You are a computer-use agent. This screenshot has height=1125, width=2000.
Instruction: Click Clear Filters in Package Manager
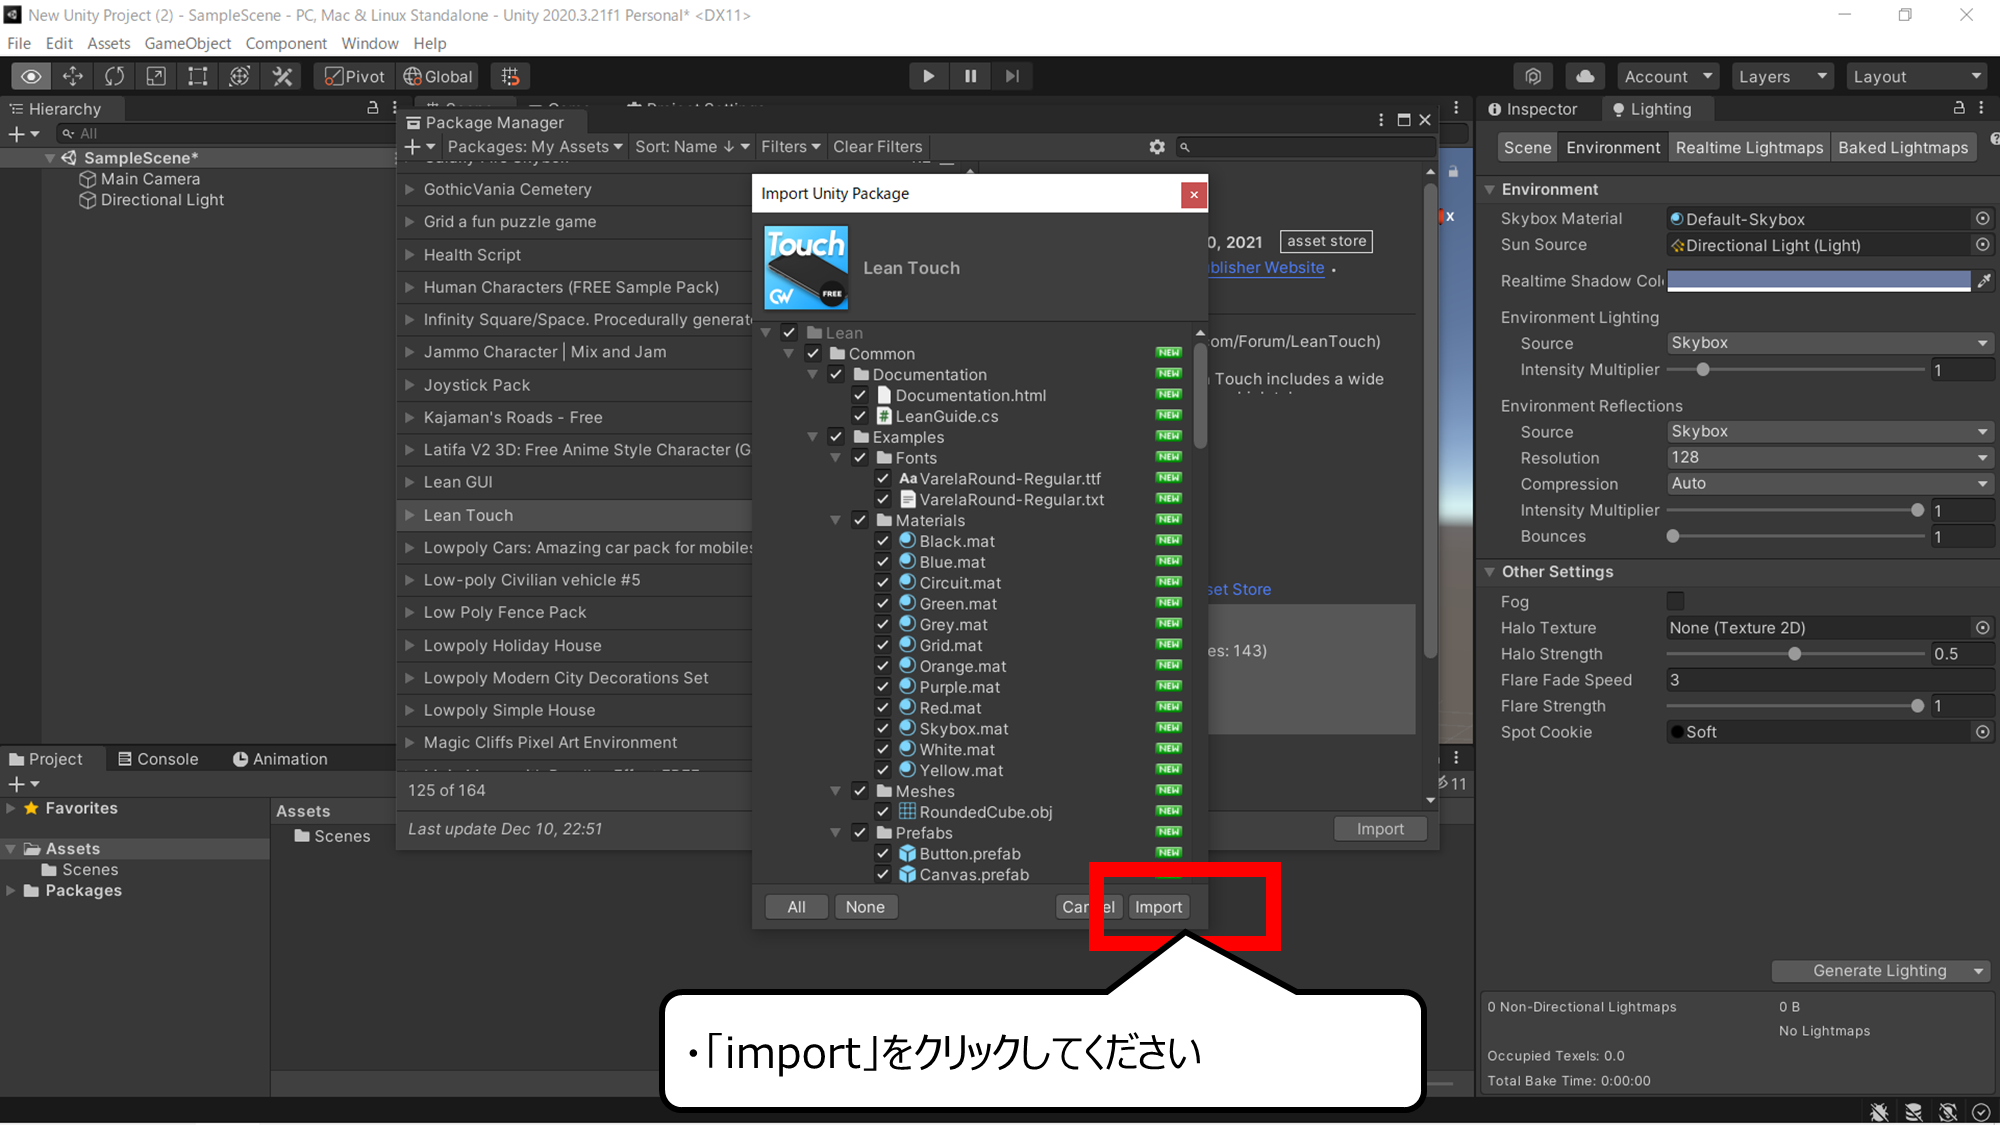[877, 147]
